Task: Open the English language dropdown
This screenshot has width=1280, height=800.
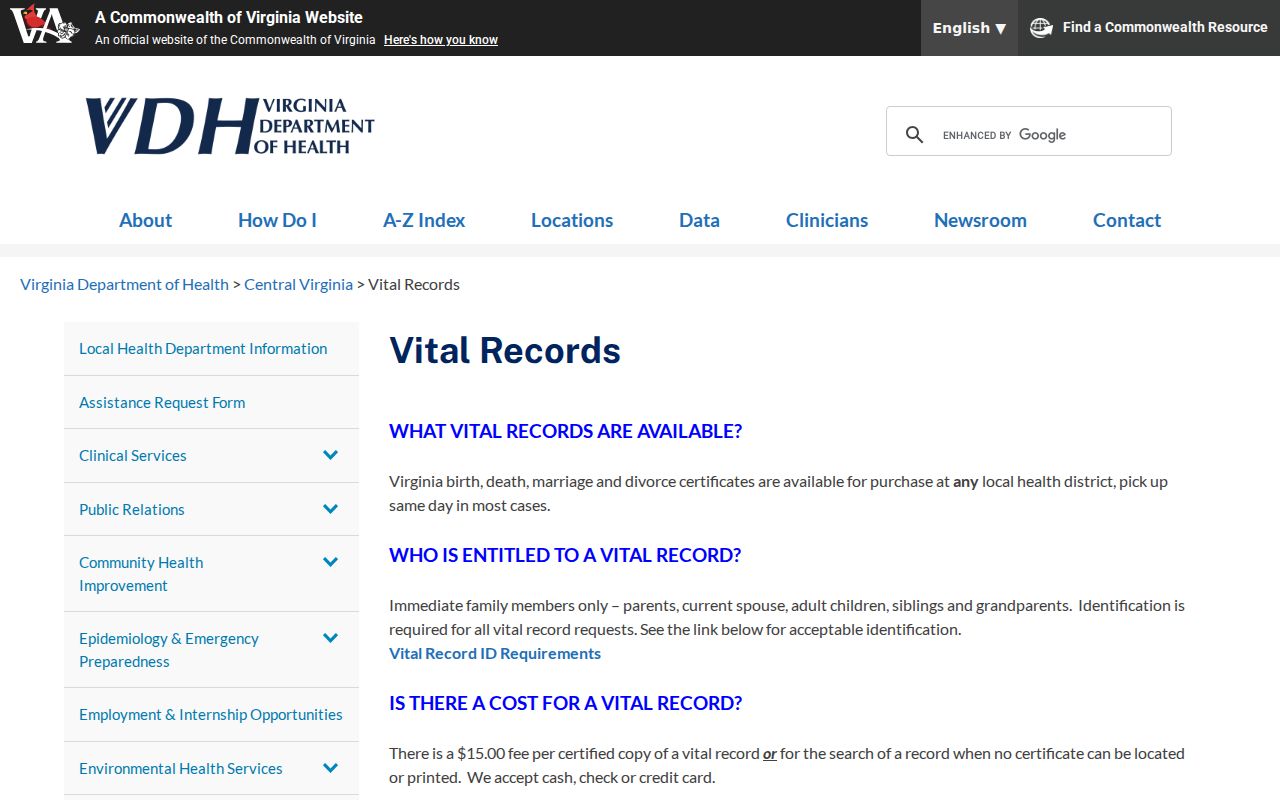Action: 969,28
